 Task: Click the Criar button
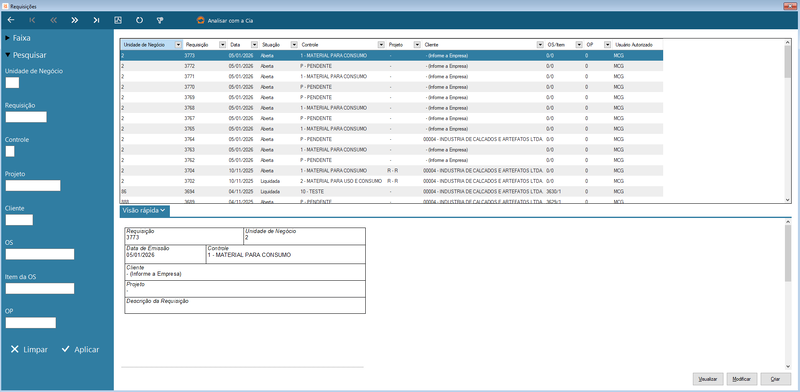pyautogui.click(x=776, y=379)
